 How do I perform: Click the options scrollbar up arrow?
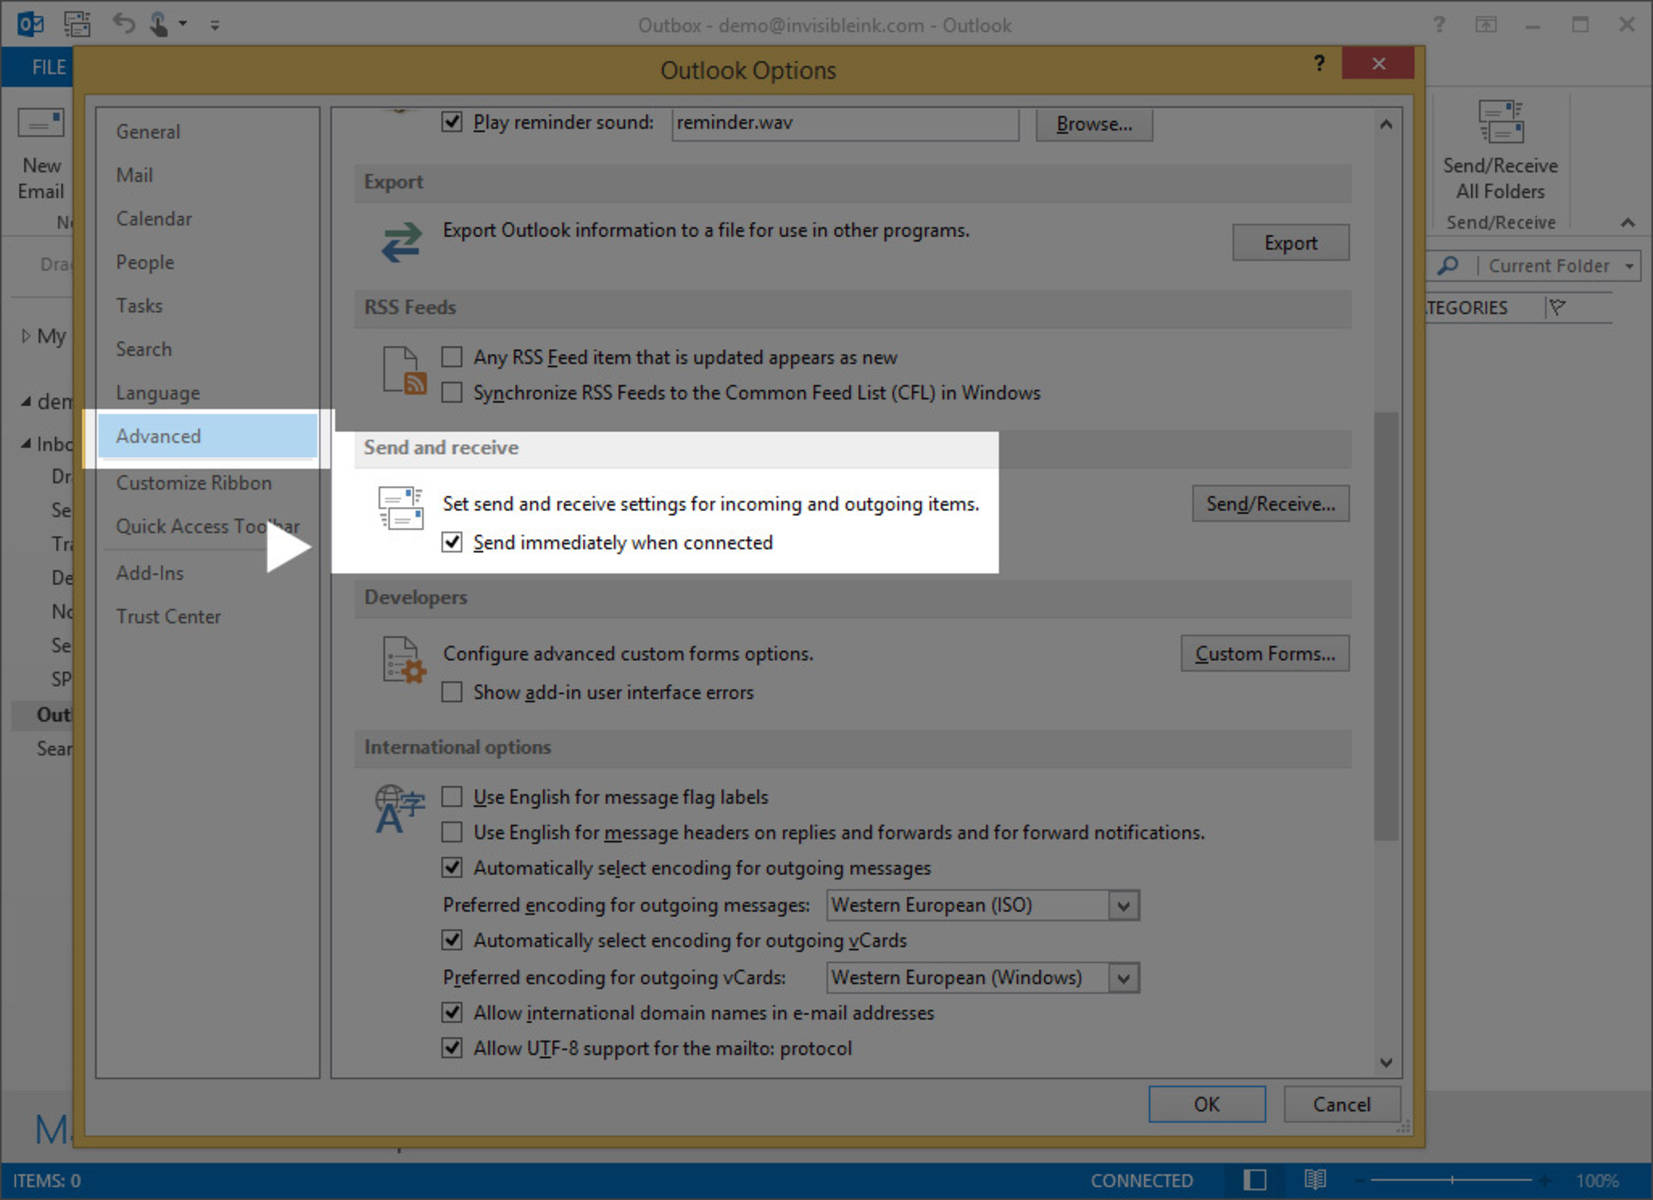click(x=1386, y=124)
